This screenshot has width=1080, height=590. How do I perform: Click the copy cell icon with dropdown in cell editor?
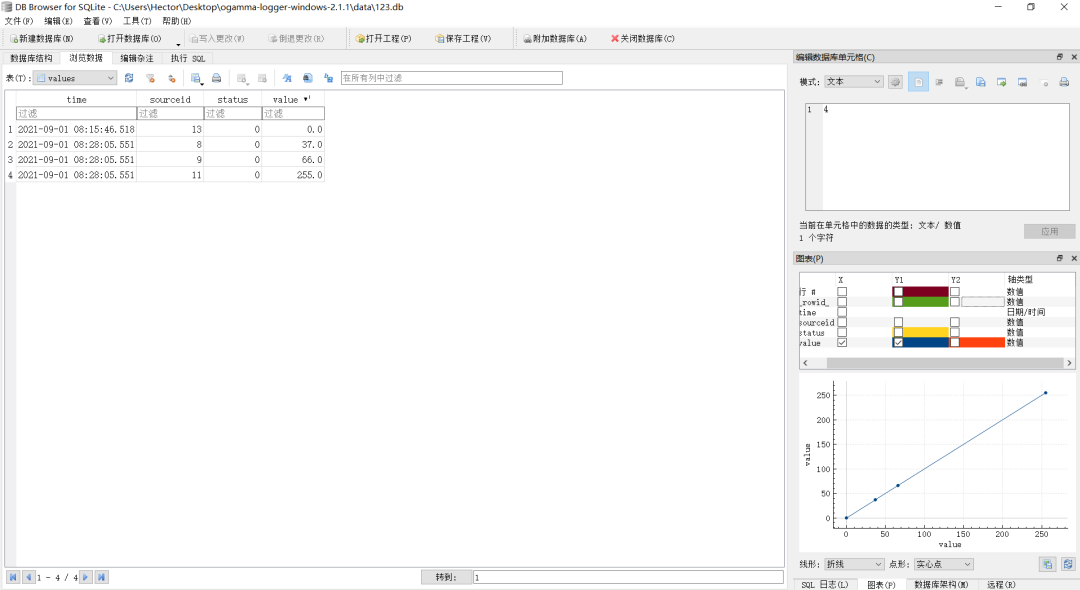tap(960, 82)
